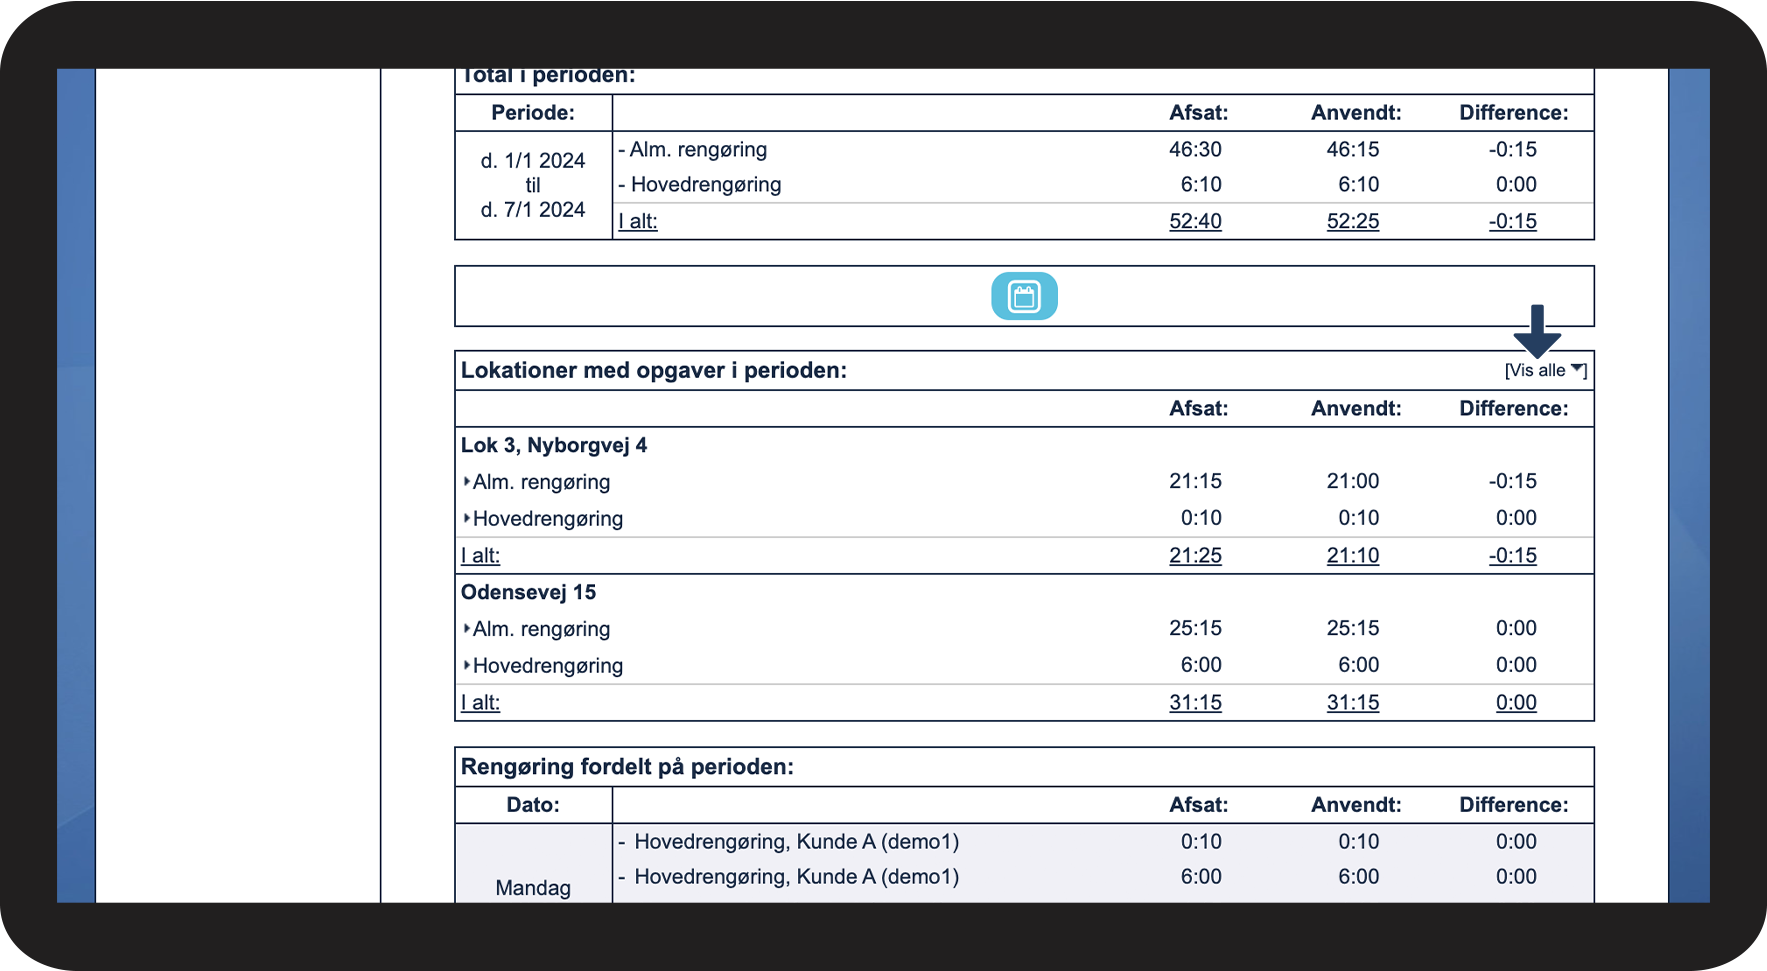The height and width of the screenshot is (971, 1767).
Task: Click the 31:15 allocated total for Odensevej
Action: point(1195,703)
